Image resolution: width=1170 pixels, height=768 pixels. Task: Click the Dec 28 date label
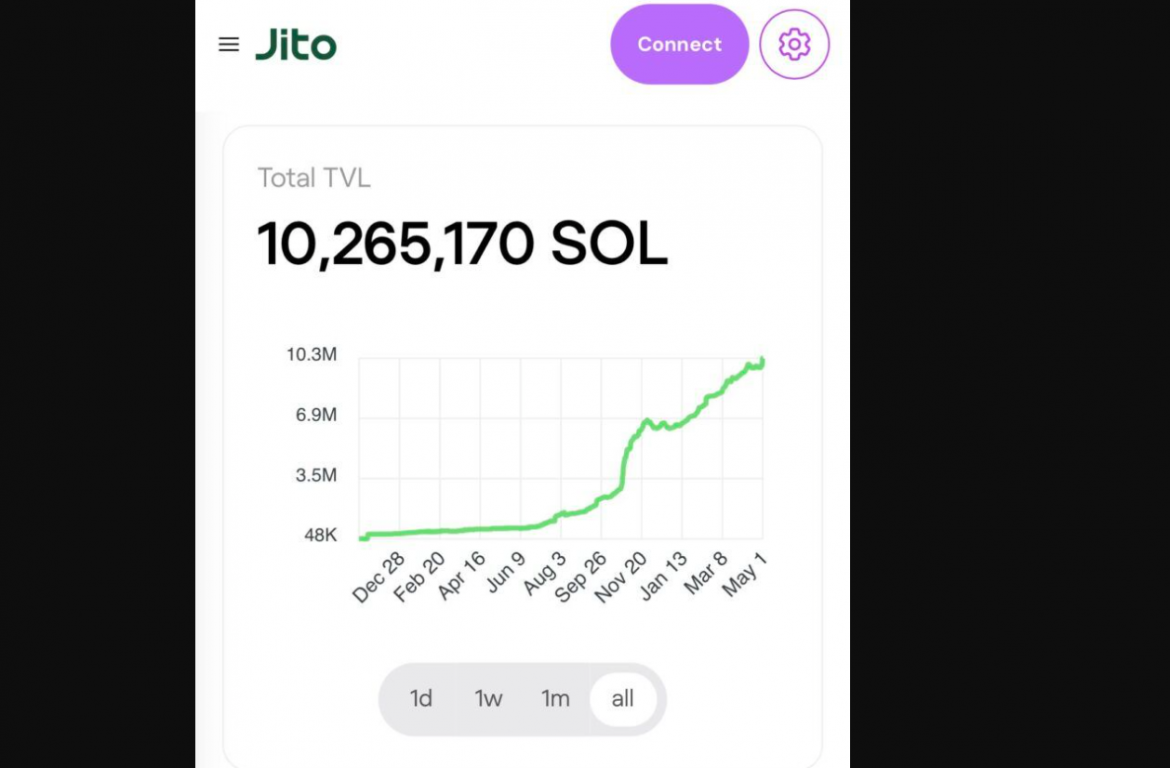(378, 577)
